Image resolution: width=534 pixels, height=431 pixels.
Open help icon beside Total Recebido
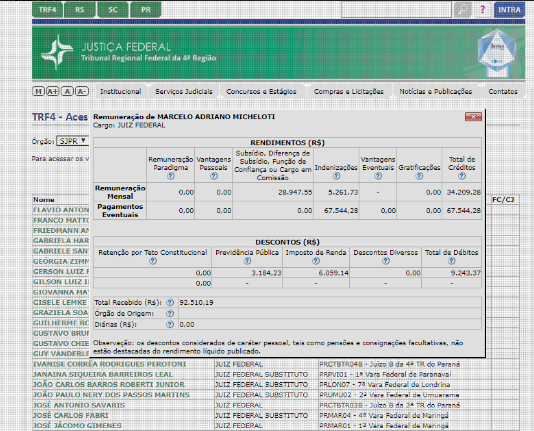(x=170, y=302)
